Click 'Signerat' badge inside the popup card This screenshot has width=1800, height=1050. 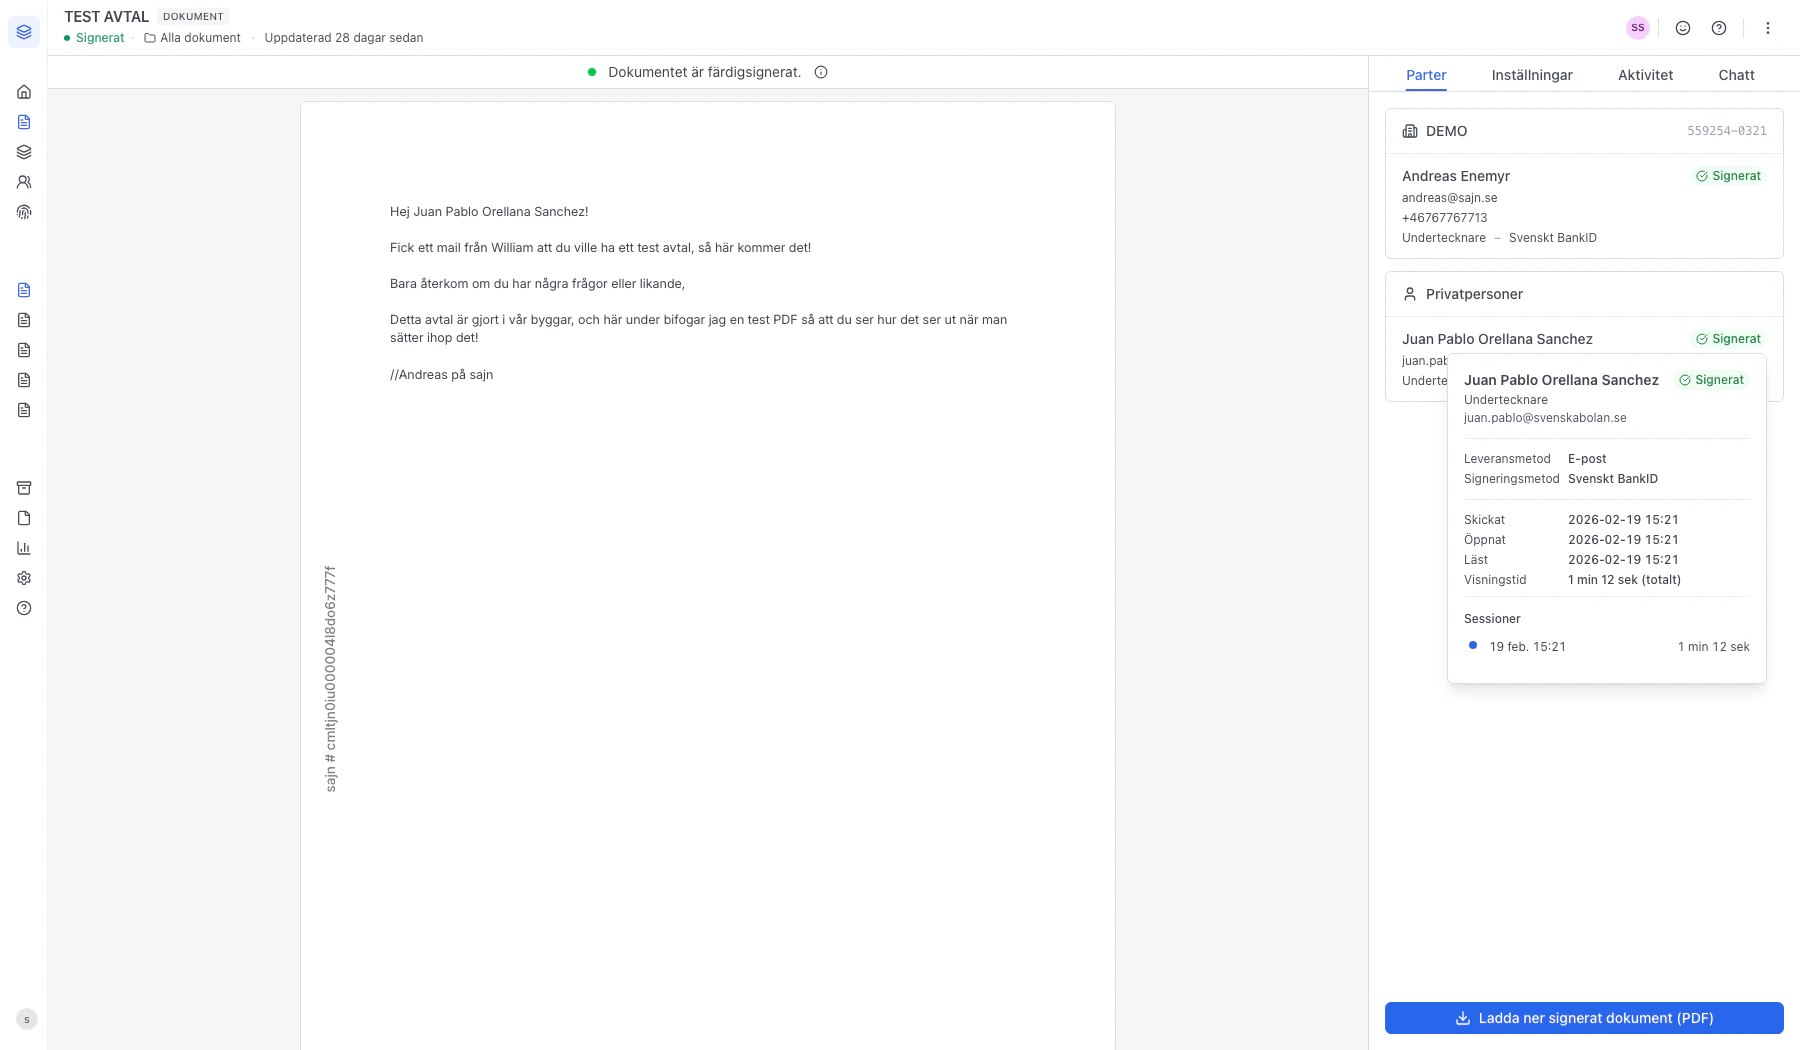(x=1712, y=380)
